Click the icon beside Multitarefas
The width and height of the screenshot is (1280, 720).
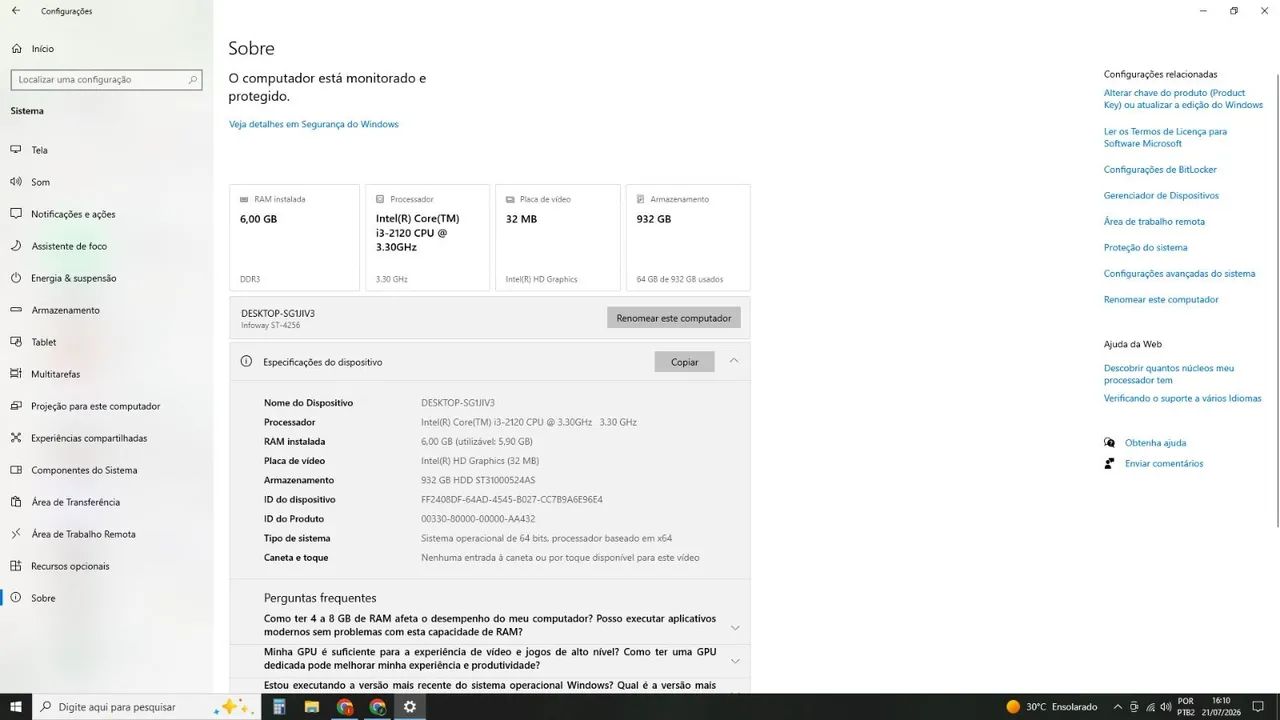(15, 374)
